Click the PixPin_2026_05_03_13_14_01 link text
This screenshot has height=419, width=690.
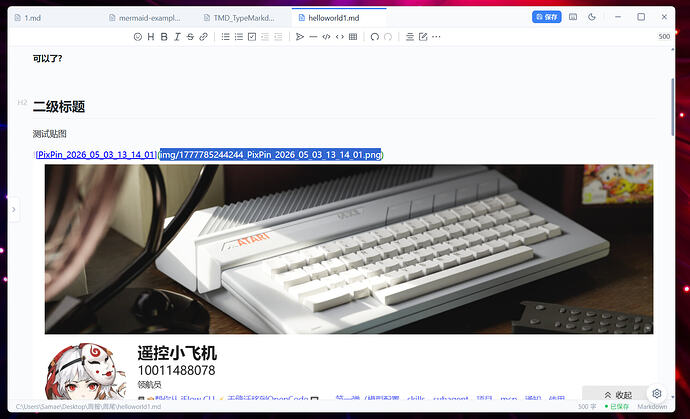tap(96, 155)
